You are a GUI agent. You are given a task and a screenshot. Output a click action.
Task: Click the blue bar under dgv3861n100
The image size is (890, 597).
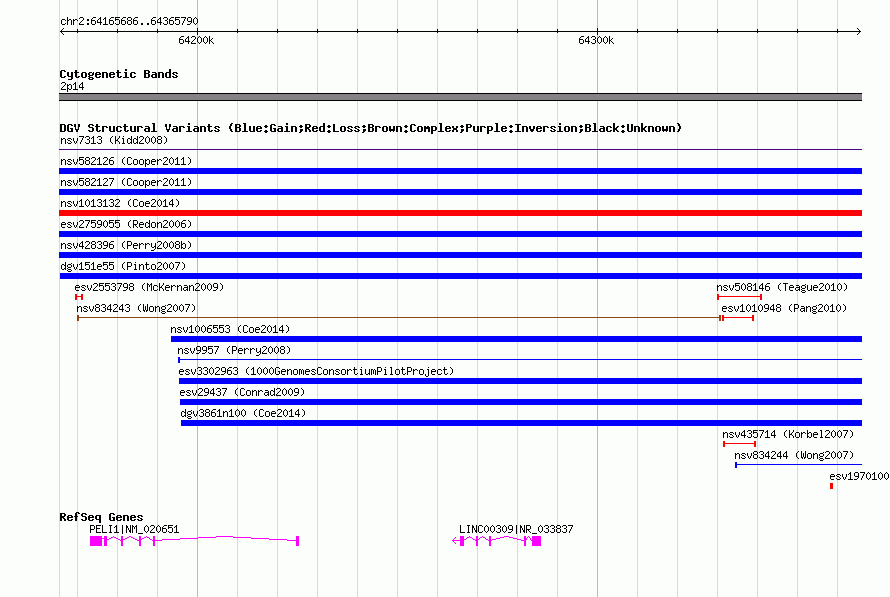(522, 423)
